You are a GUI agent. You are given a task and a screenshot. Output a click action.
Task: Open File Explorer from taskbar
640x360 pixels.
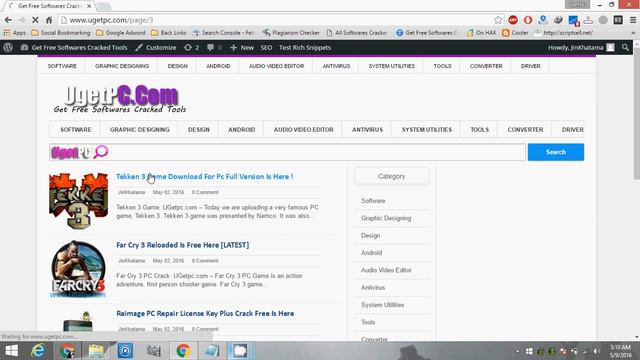tap(96, 351)
